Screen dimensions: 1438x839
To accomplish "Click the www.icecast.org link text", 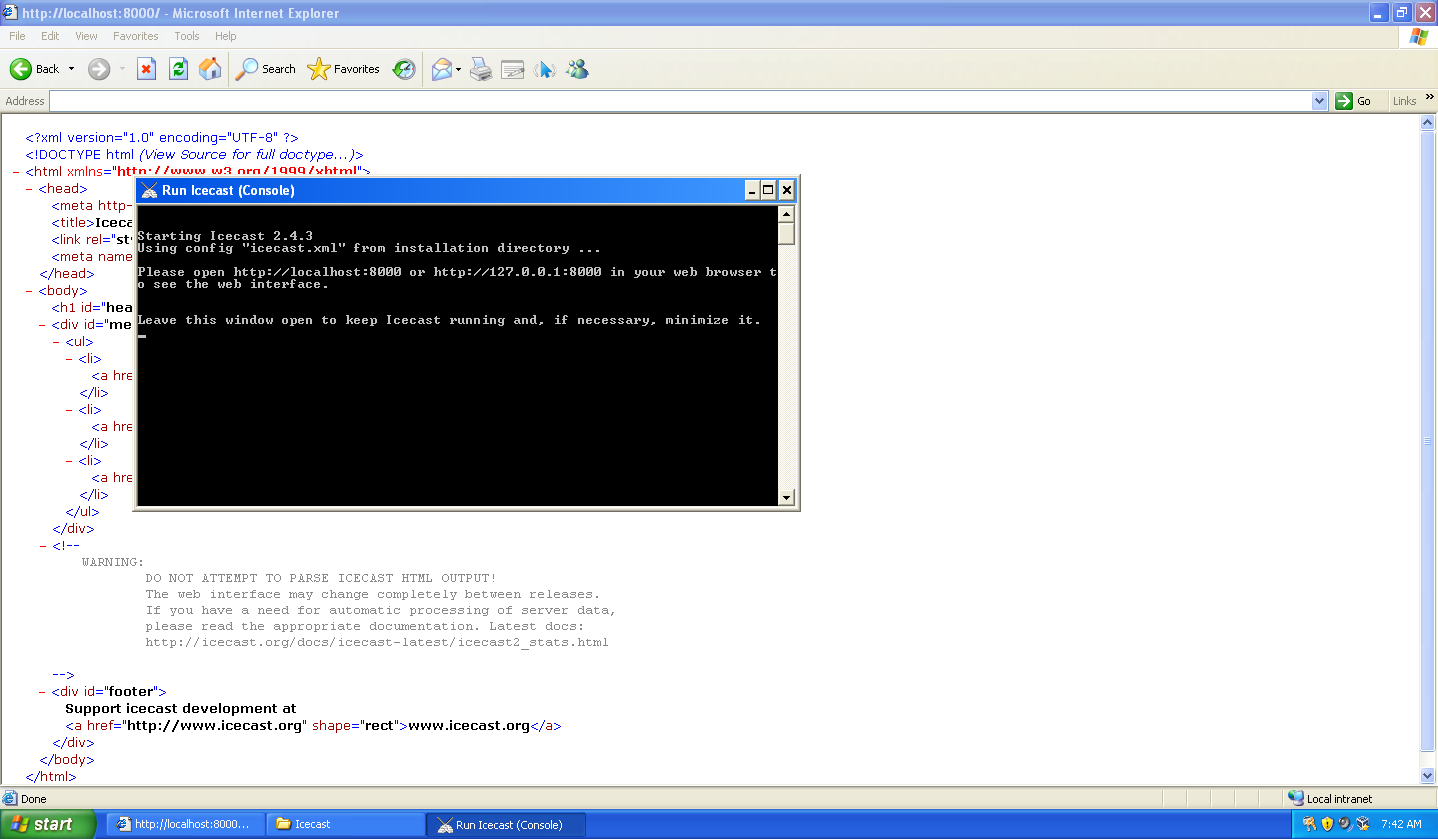I will [469, 726].
